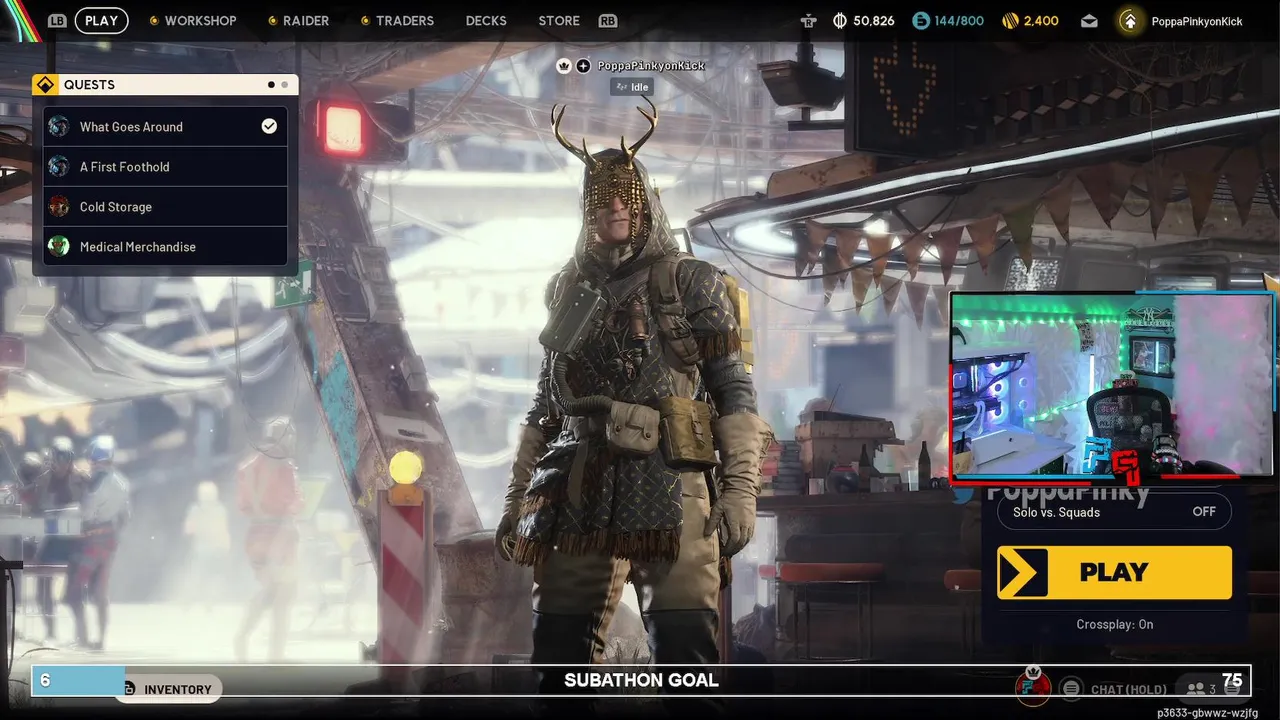This screenshot has width=1280, height=720.
Task: Click the CHAT (HOLD) prompt
Action: point(1128,689)
